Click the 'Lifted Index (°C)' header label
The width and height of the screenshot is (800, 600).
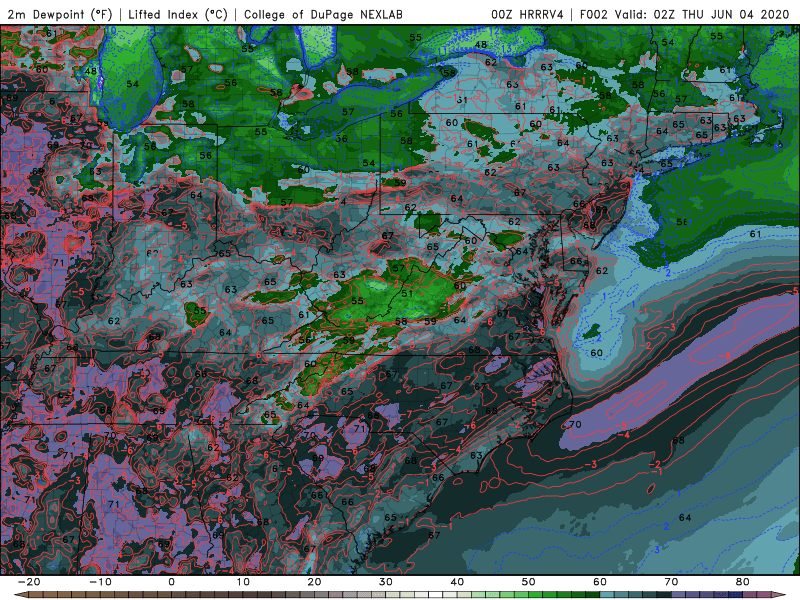click(178, 15)
